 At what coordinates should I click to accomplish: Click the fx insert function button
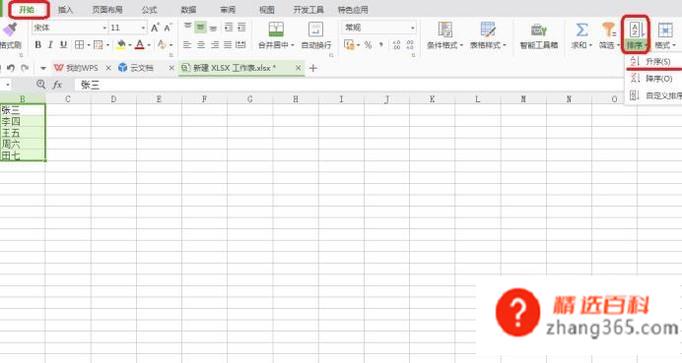pos(57,85)
